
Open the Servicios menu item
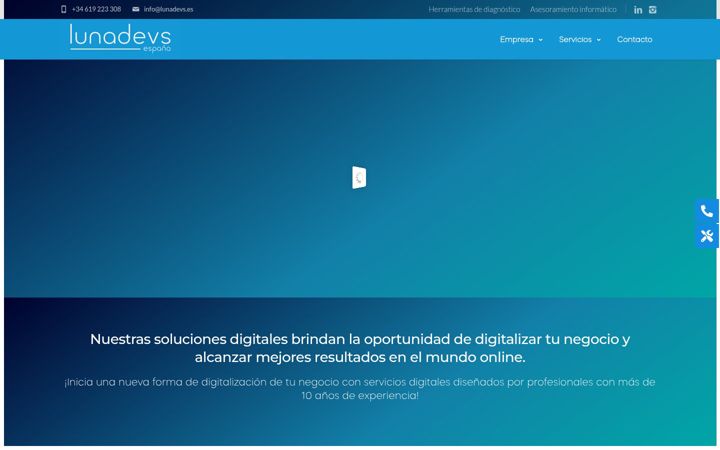(x=575, y=39)
